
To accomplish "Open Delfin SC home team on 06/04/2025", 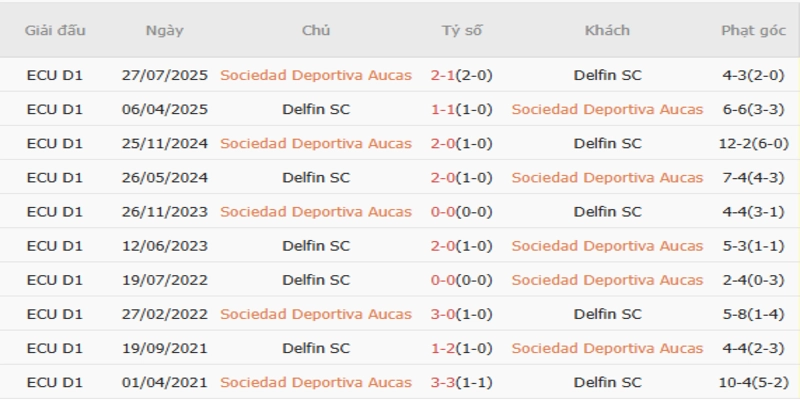I will pyautogui.click(x=316, y=109).
